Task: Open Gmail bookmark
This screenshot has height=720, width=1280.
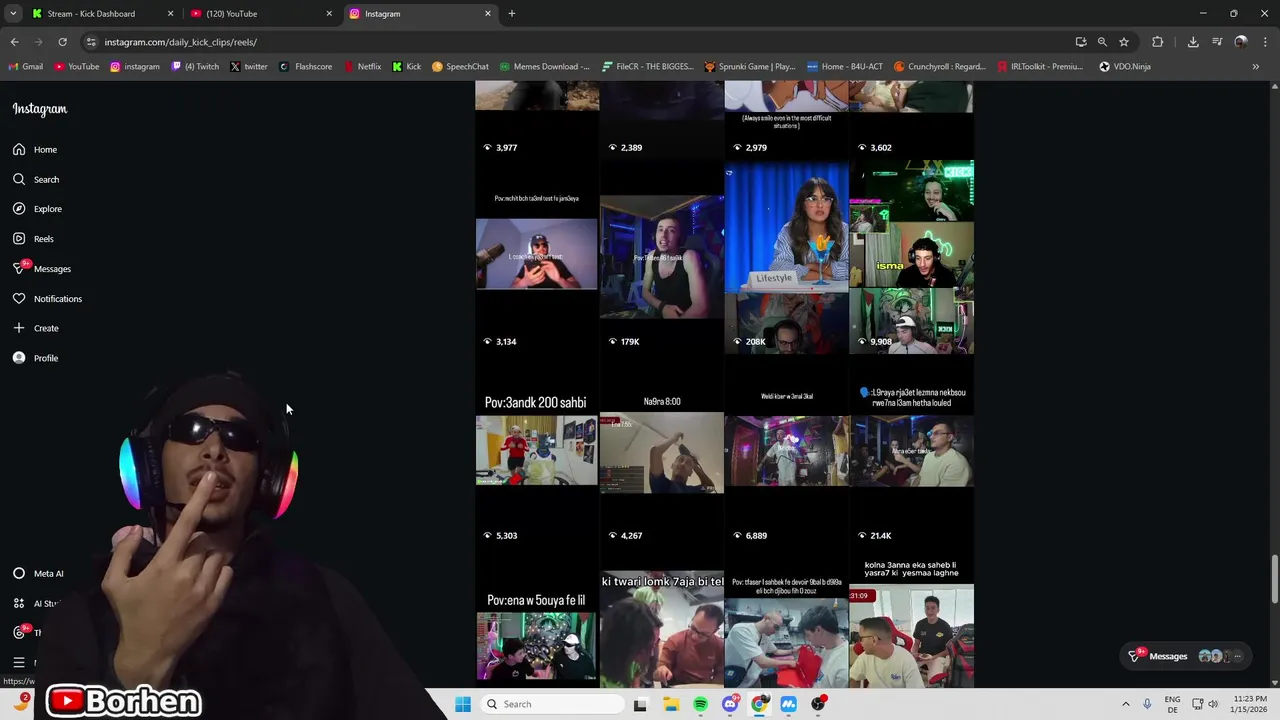Action: [x=26, y=67]
